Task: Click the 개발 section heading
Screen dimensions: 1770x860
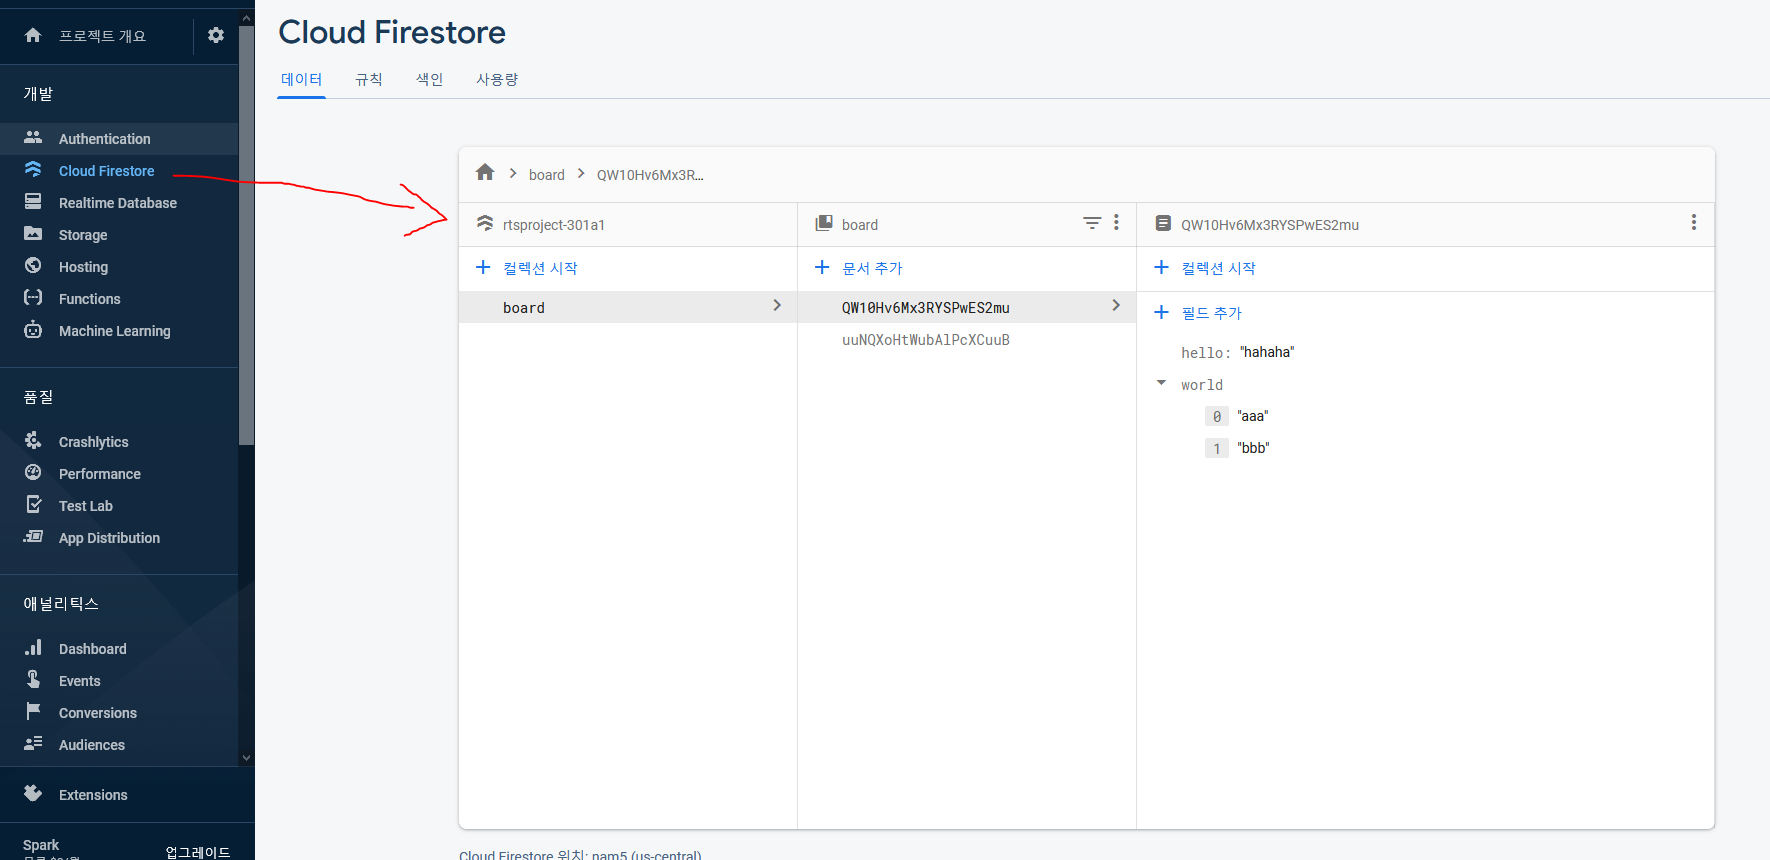Action: point(38,94)
